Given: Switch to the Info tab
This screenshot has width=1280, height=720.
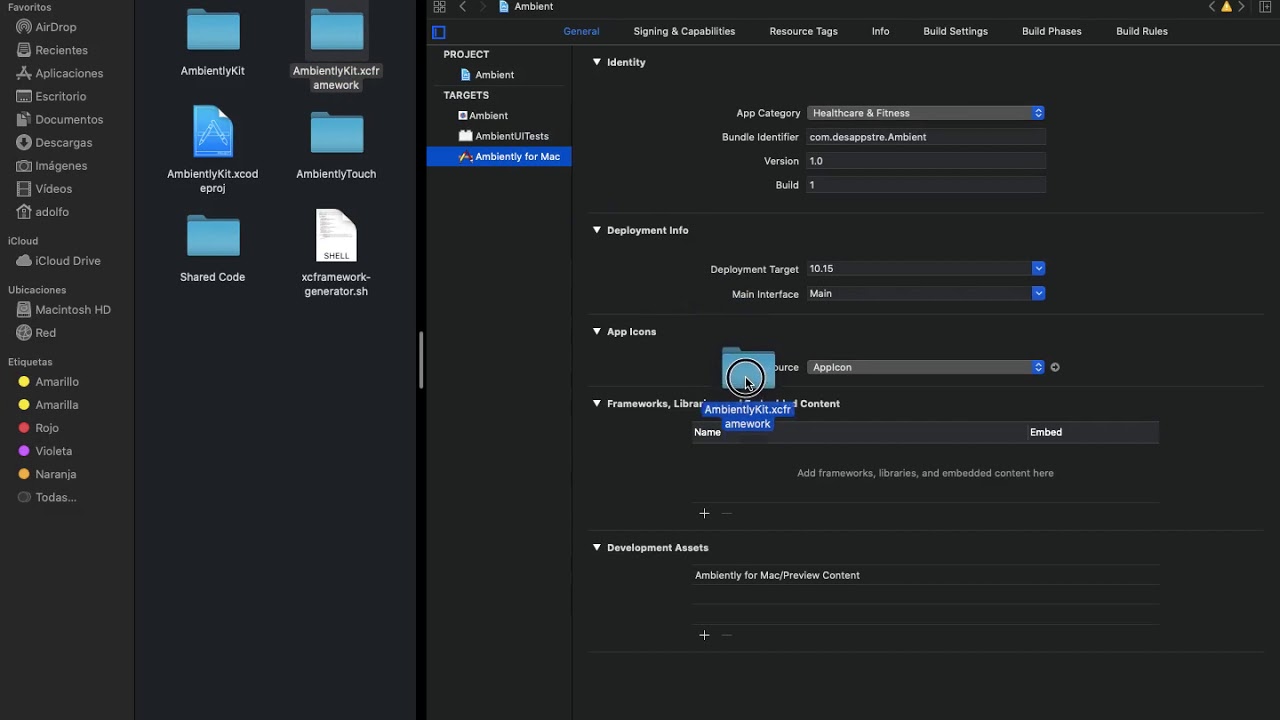Looking at the screenshot, I should pos(880,32).
